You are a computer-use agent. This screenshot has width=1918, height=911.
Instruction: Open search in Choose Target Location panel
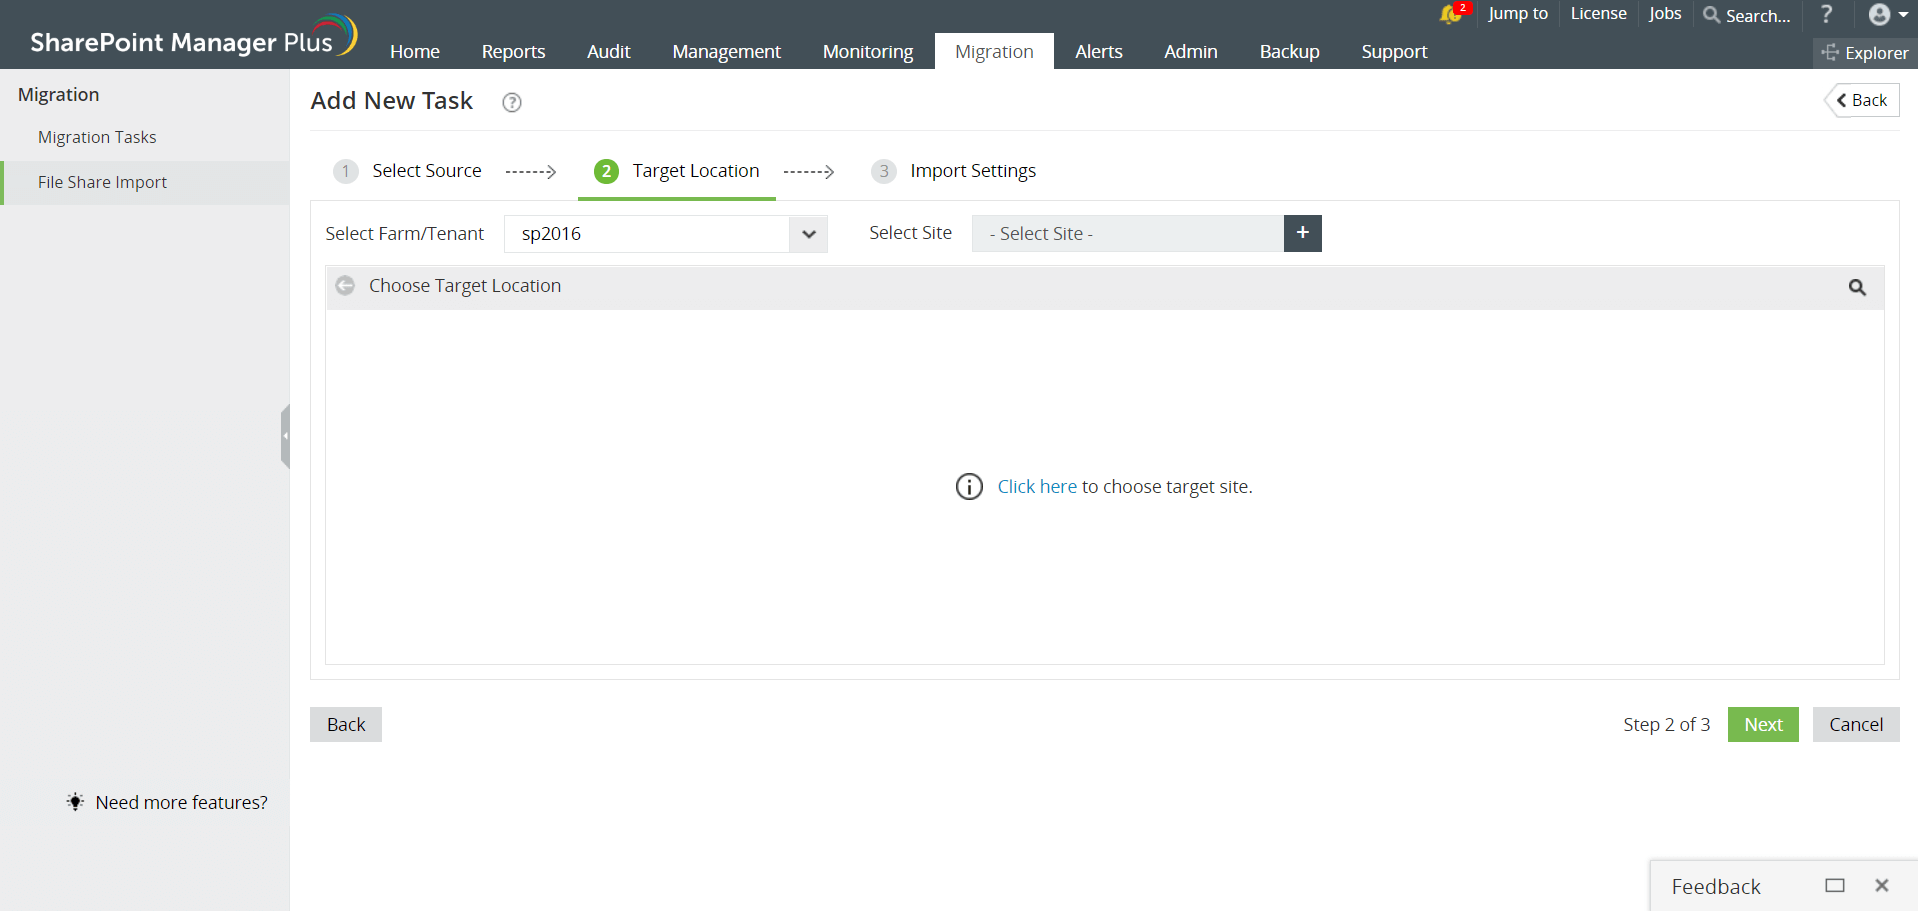coord(1857,287)
